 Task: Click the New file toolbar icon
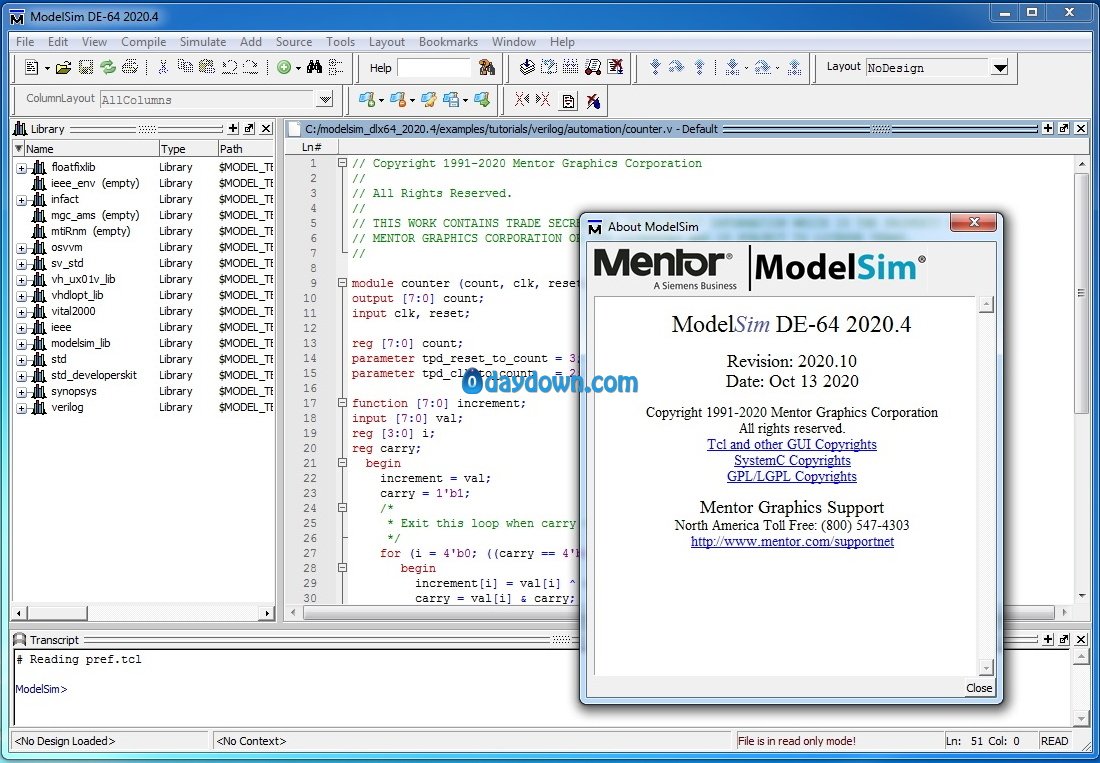32,67
